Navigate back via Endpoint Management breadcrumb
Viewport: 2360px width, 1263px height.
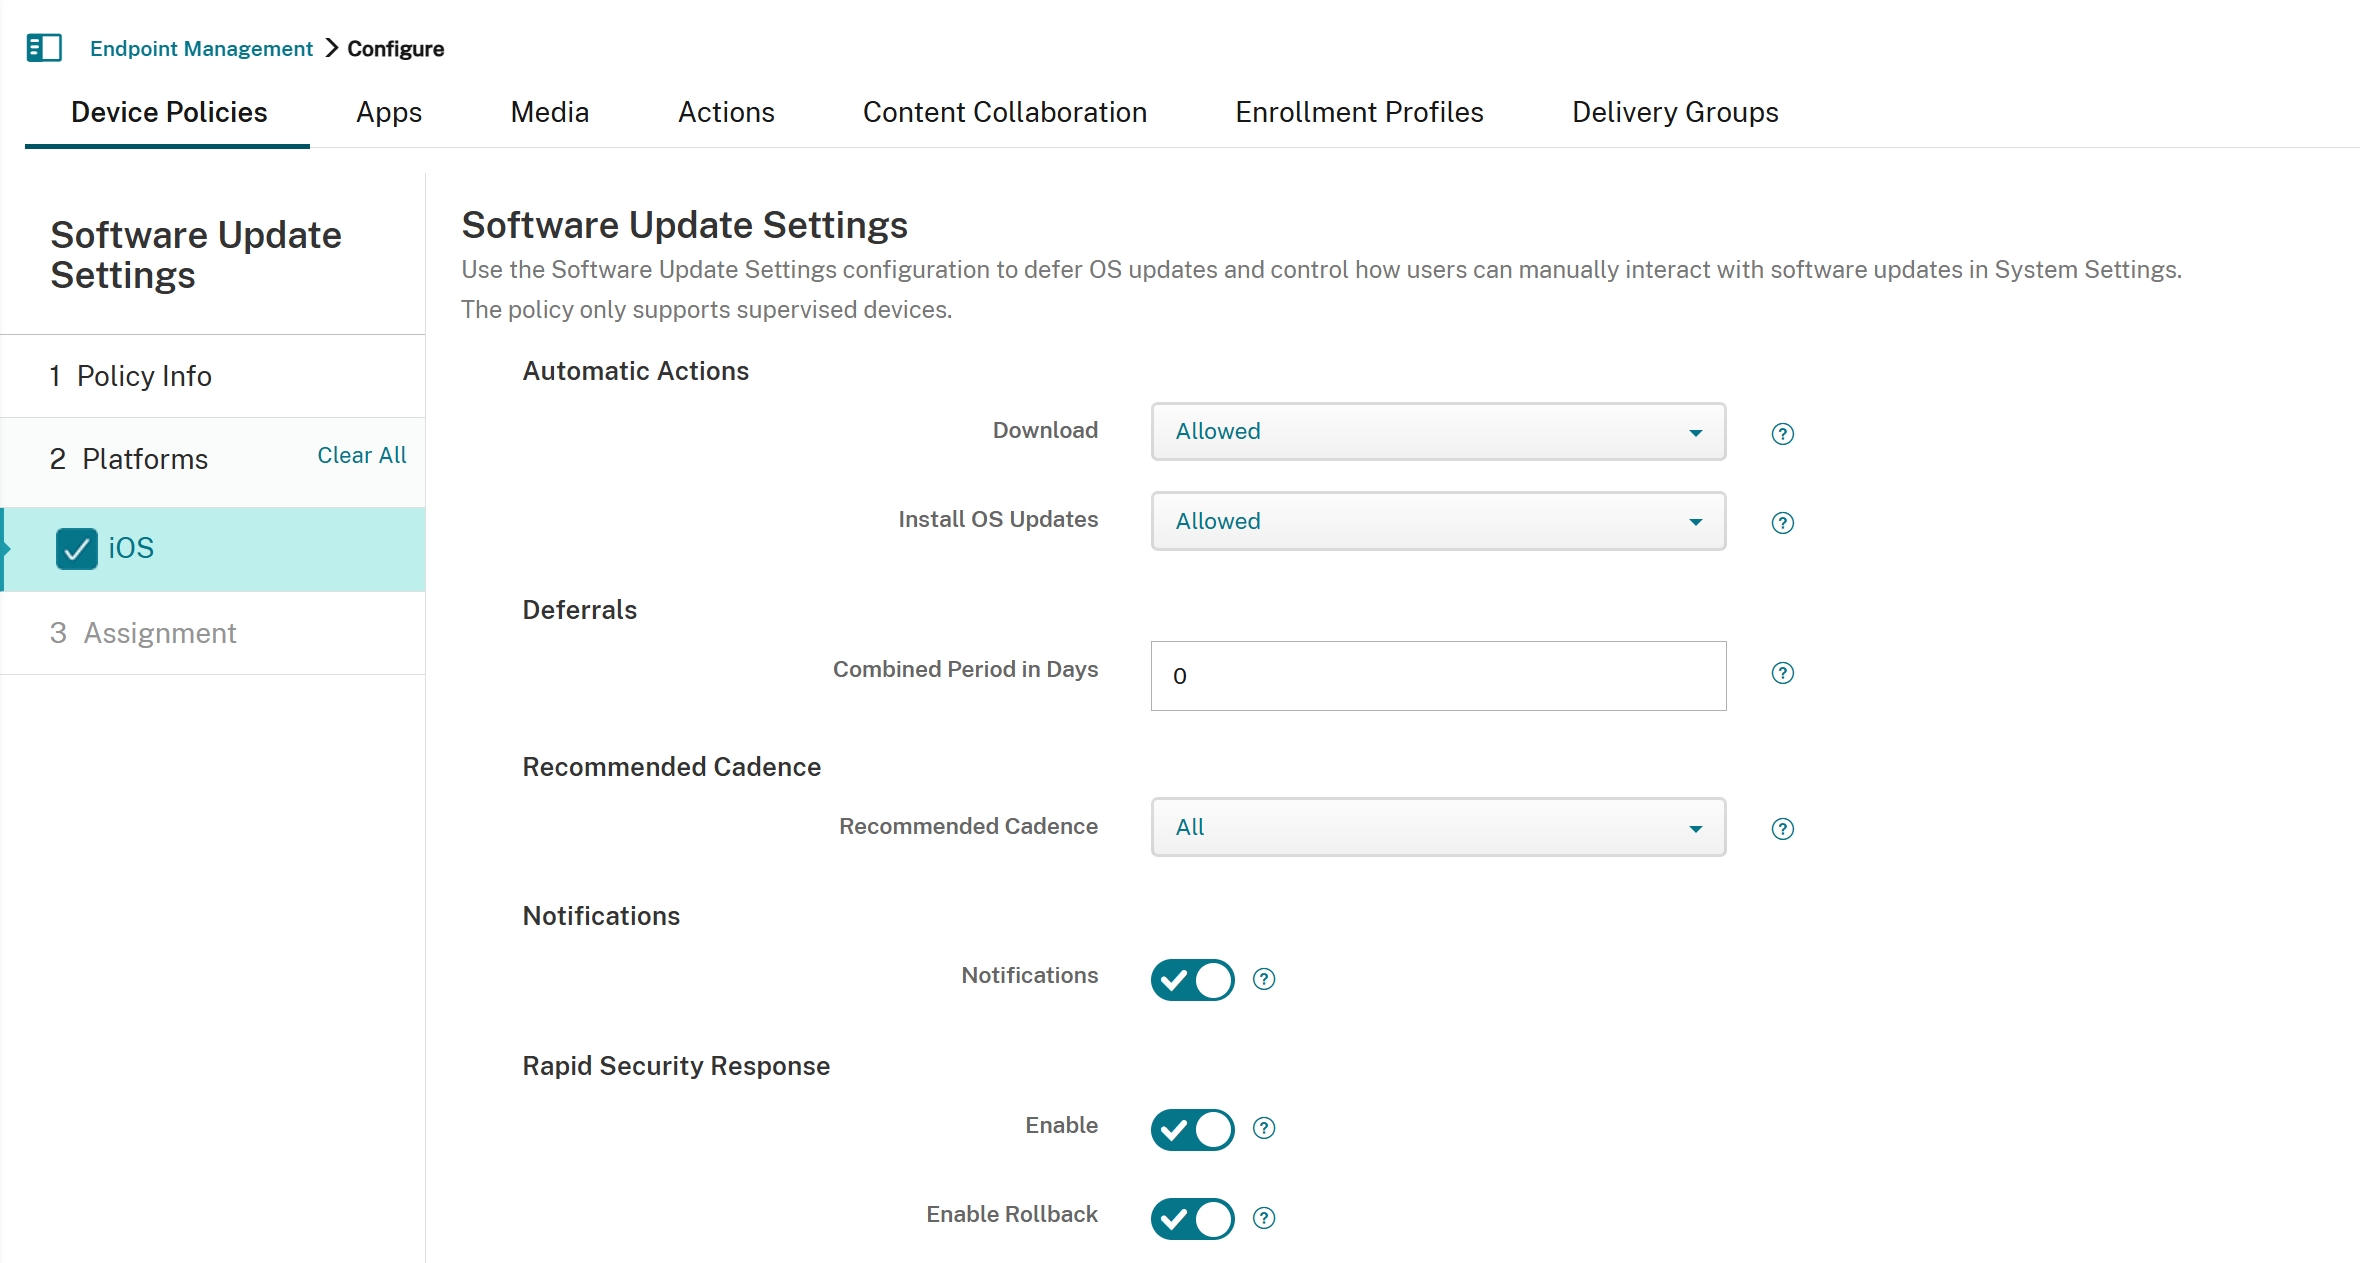200,48
